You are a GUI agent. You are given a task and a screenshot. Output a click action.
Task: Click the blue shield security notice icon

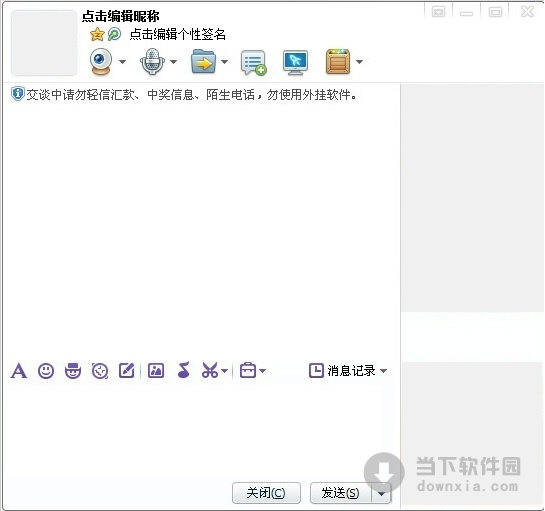pos(17,94)
